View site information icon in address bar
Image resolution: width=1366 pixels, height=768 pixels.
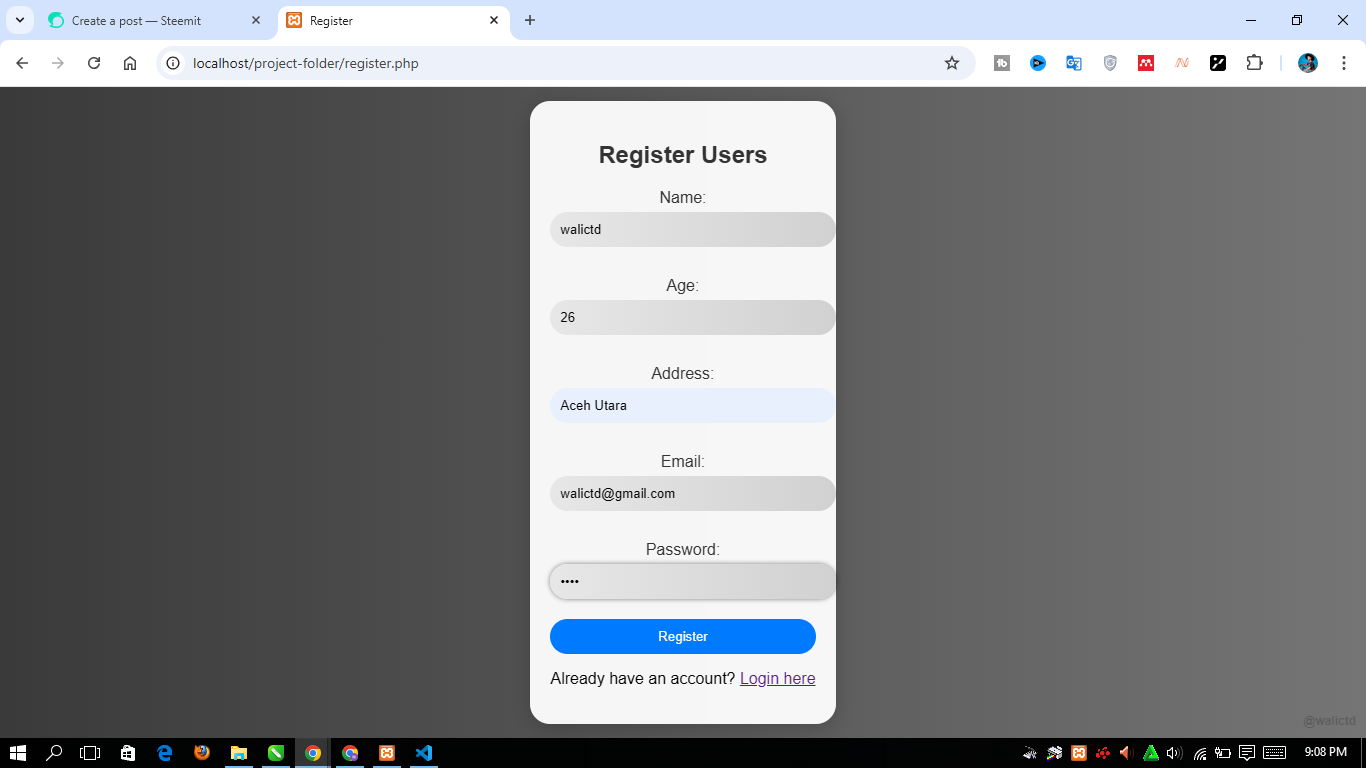pyautogui.click(x=173, y=63)
